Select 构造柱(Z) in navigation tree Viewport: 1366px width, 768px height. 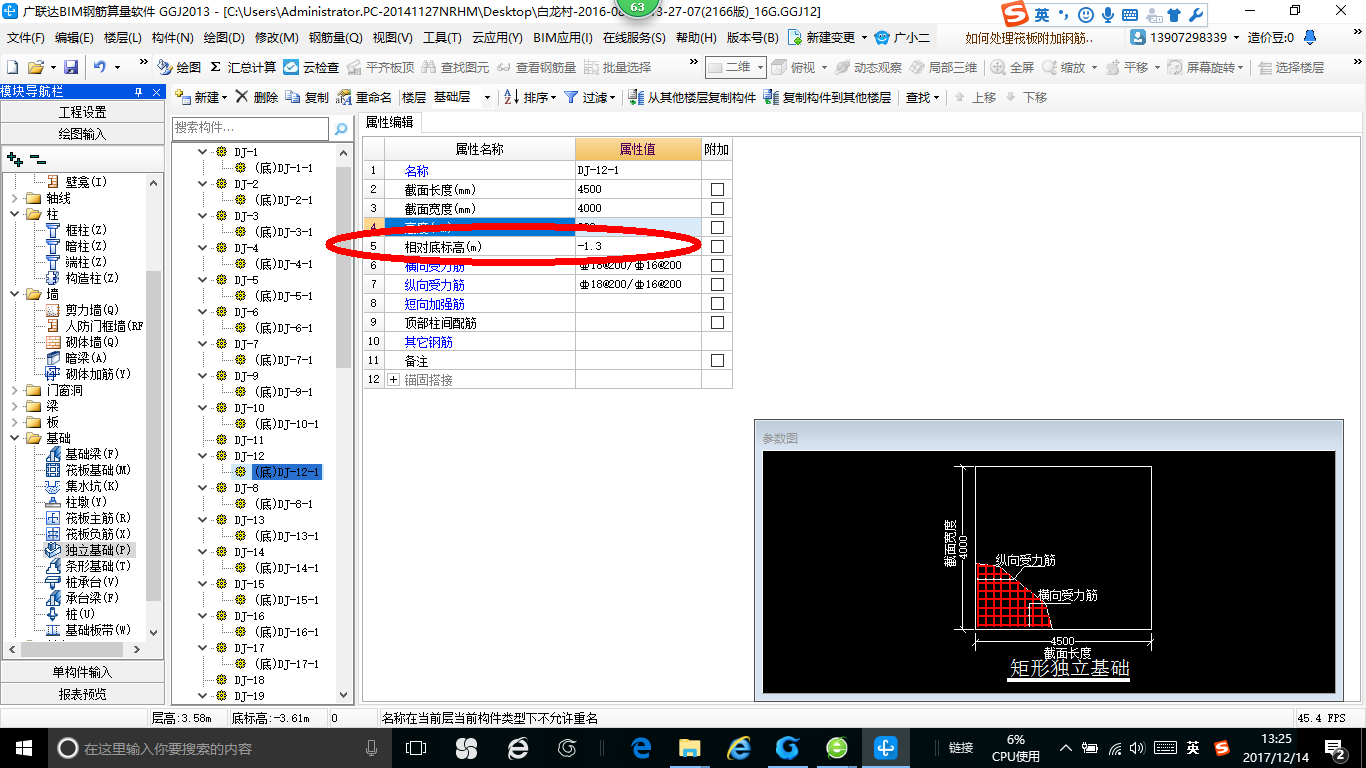82,278
